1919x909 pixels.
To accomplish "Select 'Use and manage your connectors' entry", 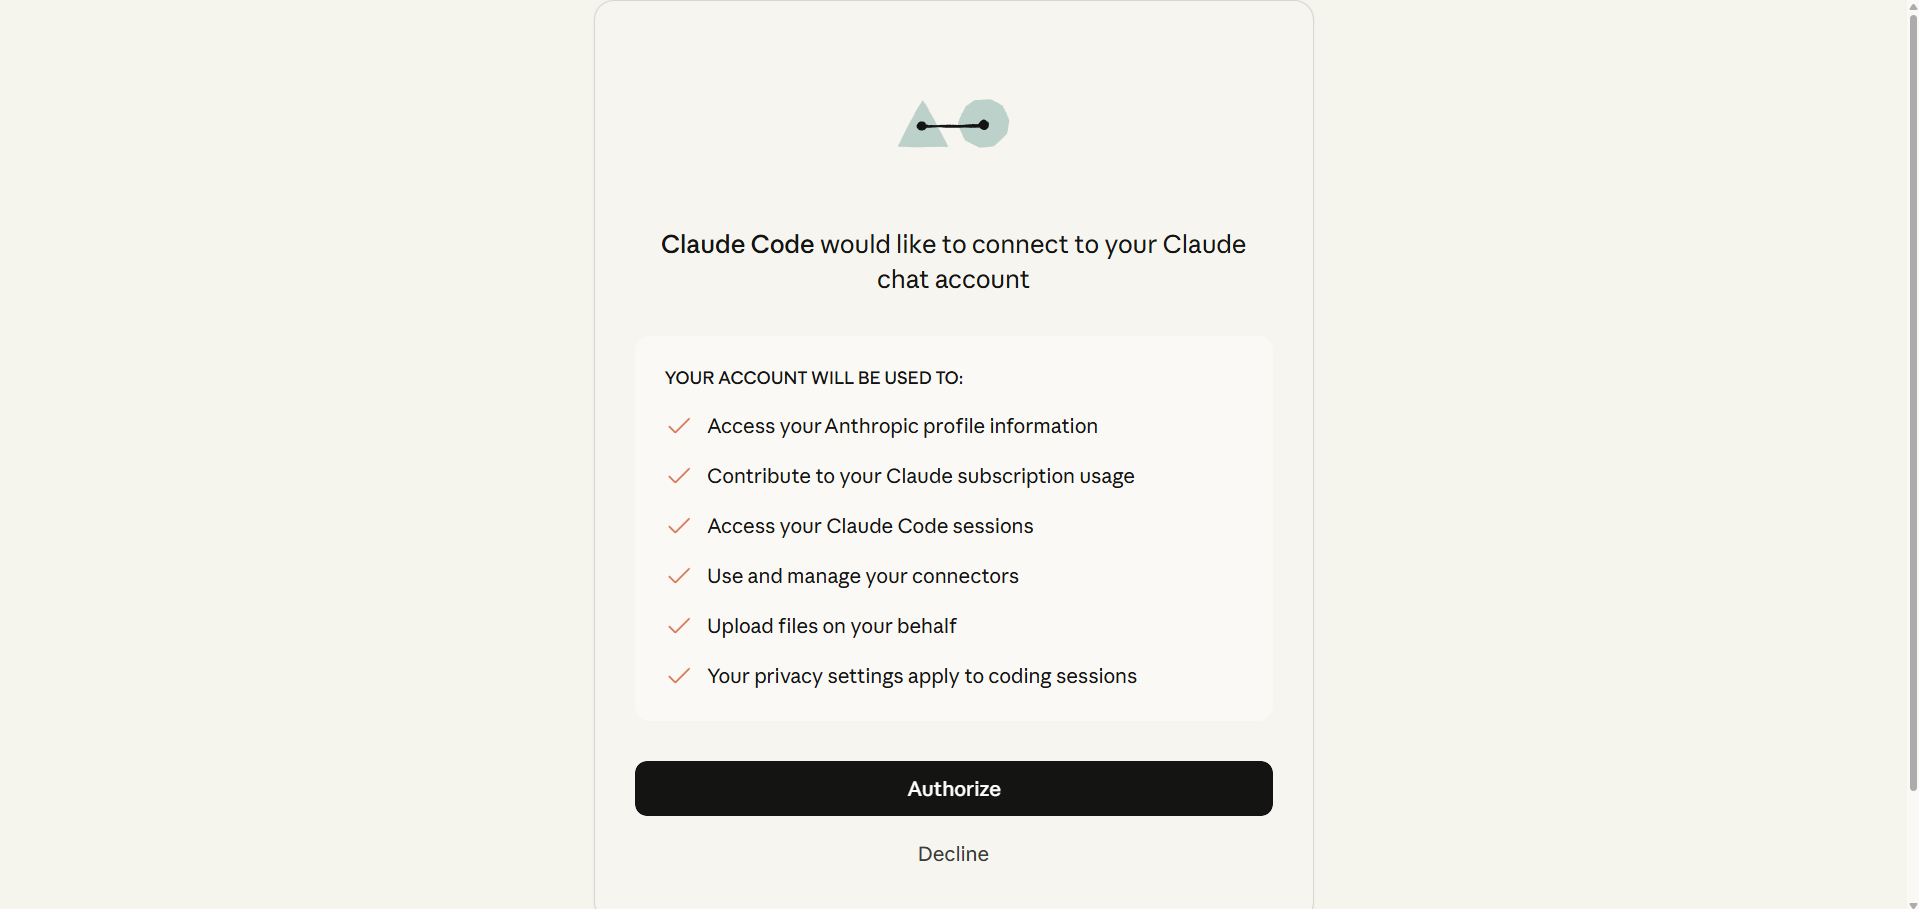I will (862, 576).
